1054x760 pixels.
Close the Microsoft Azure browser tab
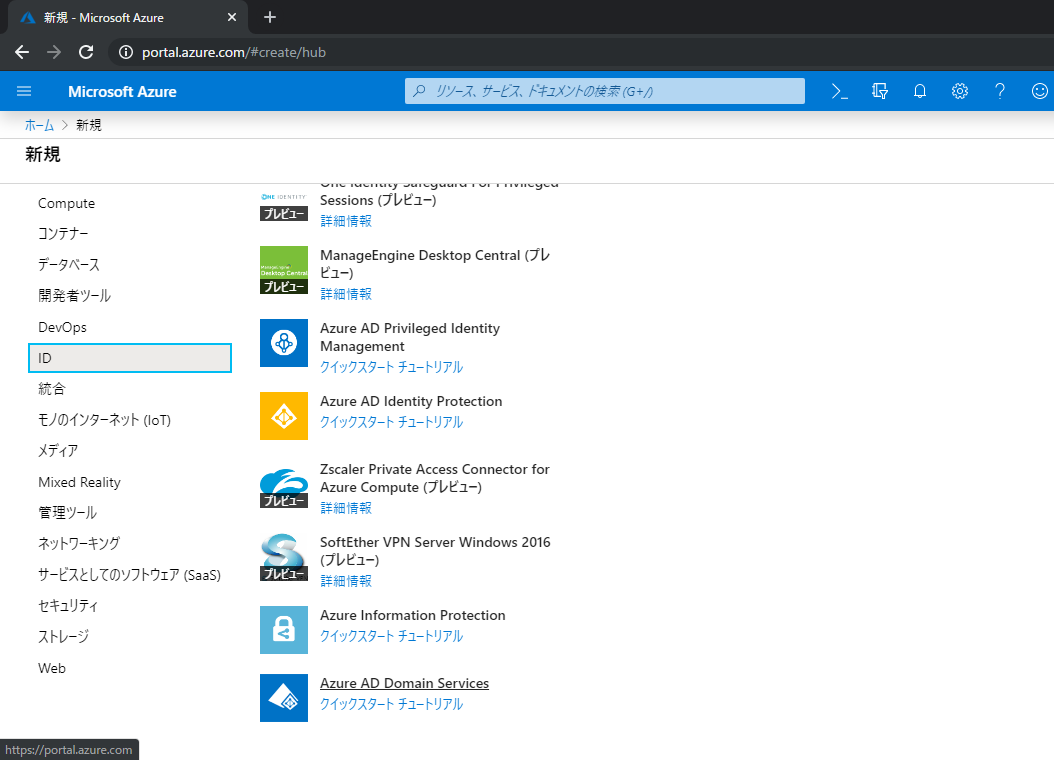[232, 17]
